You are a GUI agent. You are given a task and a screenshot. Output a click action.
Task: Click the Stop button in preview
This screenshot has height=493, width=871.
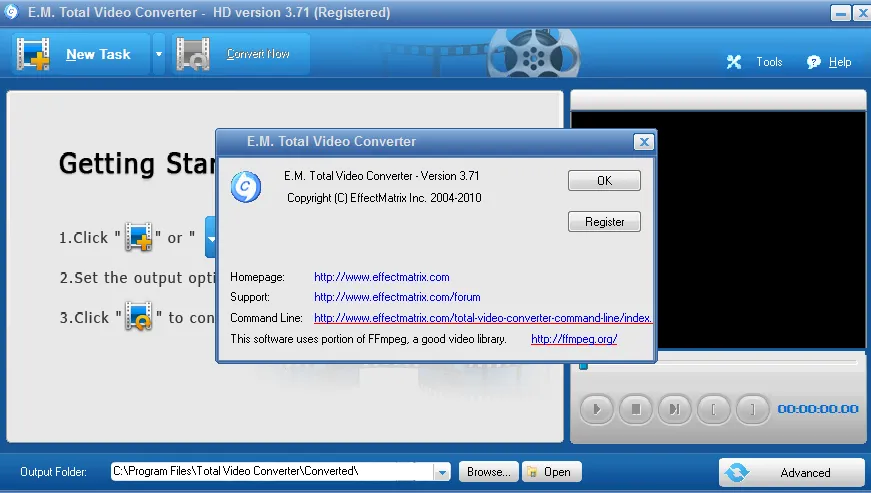[x=635, y=409]
